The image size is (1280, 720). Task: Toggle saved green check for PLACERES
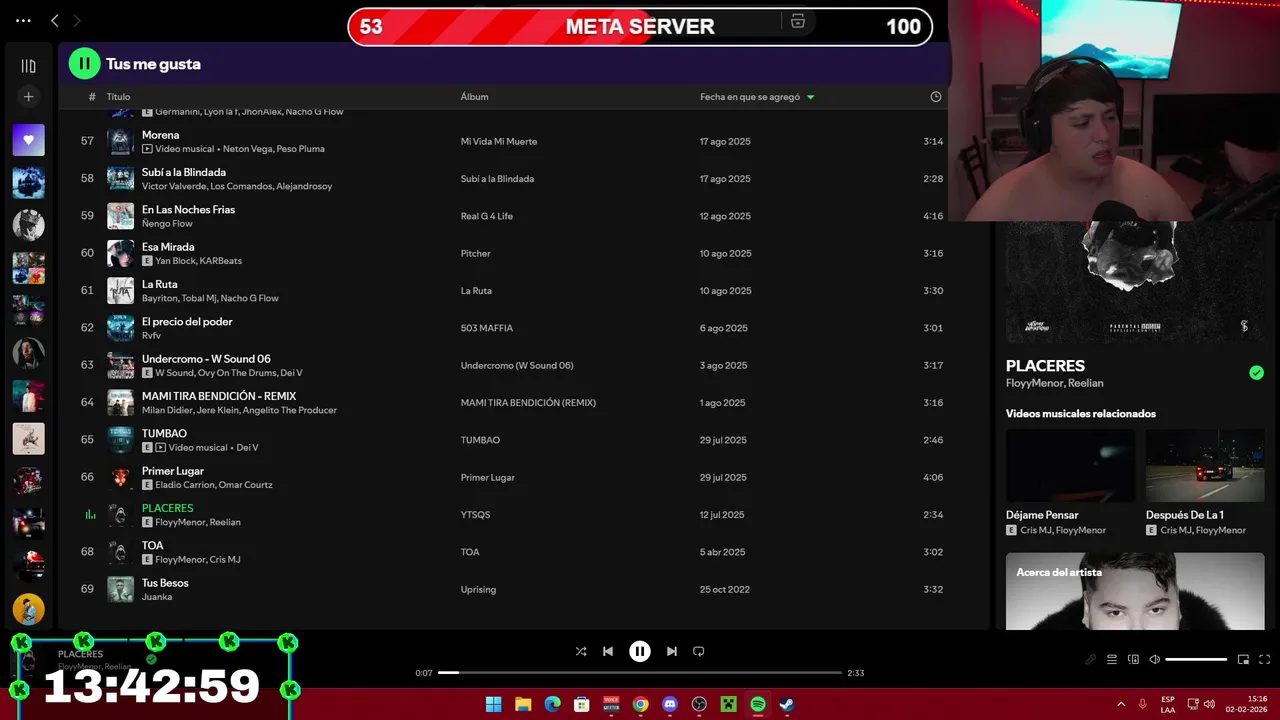coord(1256,373)
